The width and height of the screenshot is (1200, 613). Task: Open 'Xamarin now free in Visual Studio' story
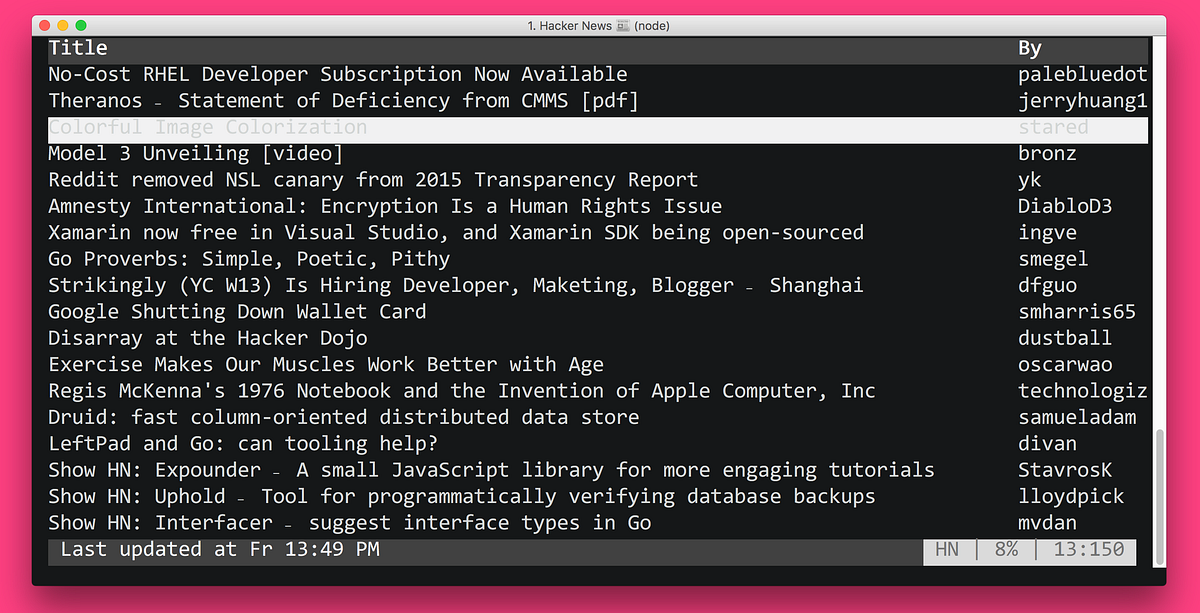[x=456, y=232]
